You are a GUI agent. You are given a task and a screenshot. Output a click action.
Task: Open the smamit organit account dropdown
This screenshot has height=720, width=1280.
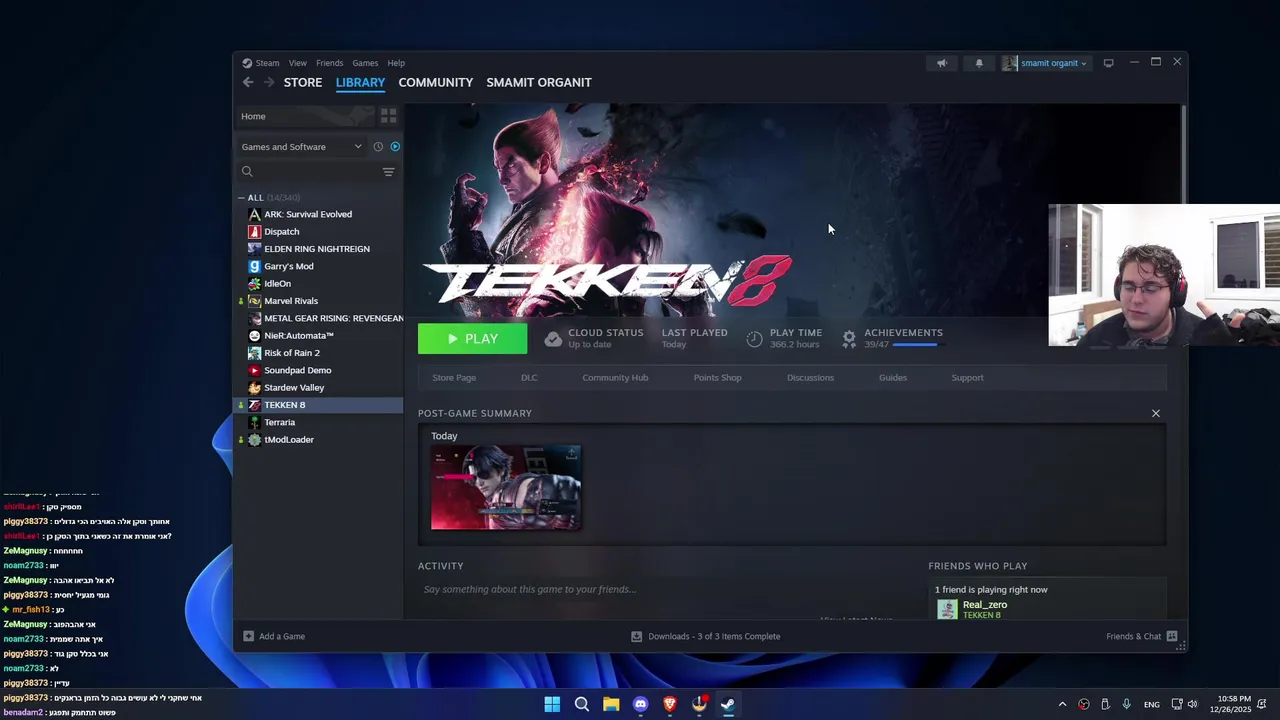[1053, 63]
